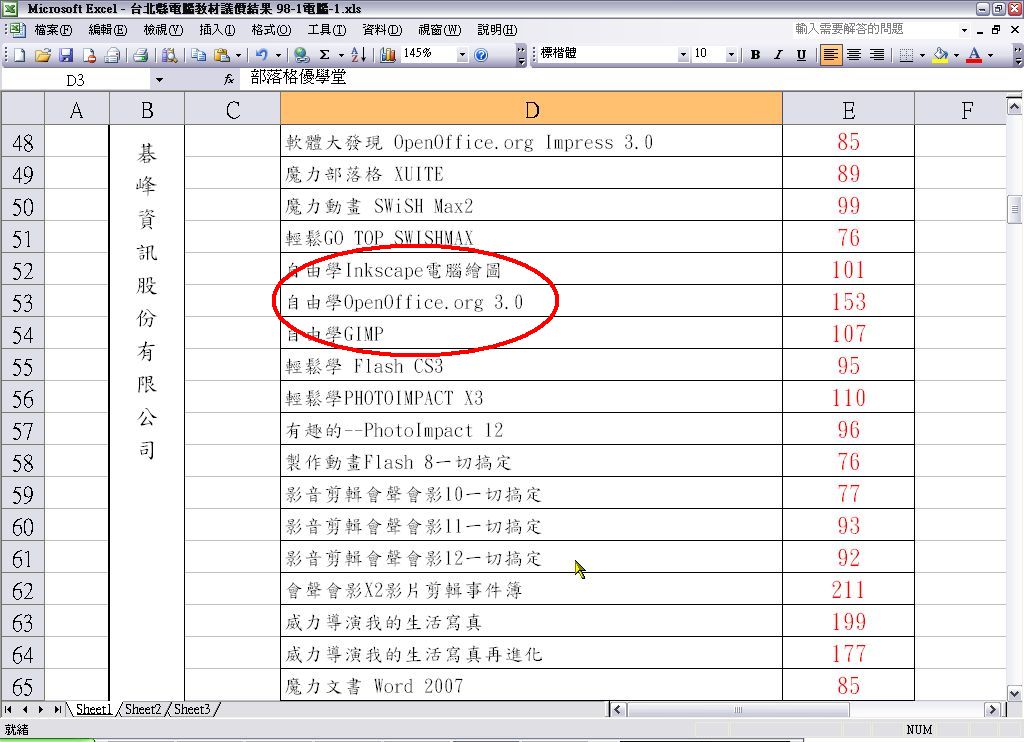Image resolution: width=1024 pixels, height=742 pixels.
Task: Open the paste options dropdown arrow
Action: (x=238, y=56)
